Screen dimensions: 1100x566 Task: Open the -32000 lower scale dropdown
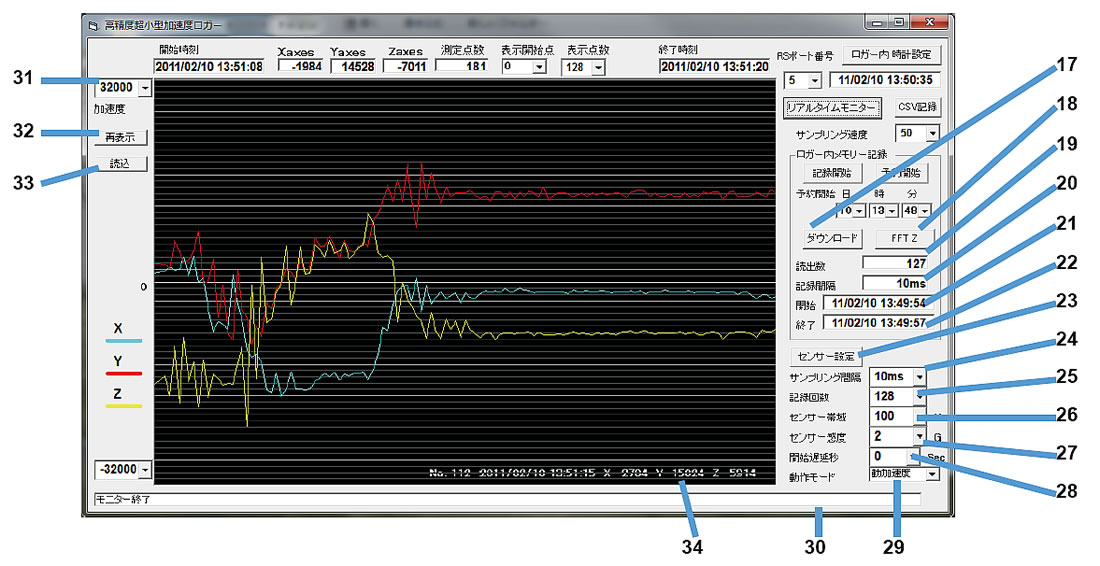(146, 468)
